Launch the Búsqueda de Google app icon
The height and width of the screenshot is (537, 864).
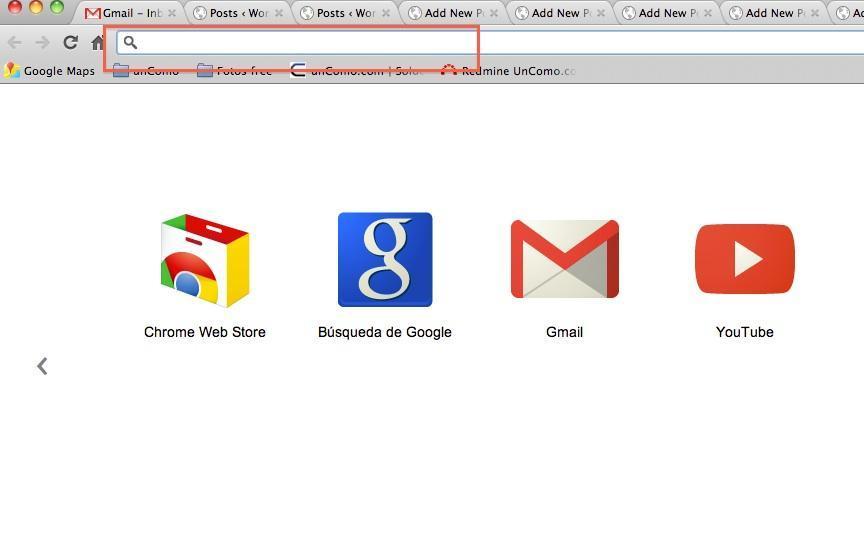click(x=385, y=260)
